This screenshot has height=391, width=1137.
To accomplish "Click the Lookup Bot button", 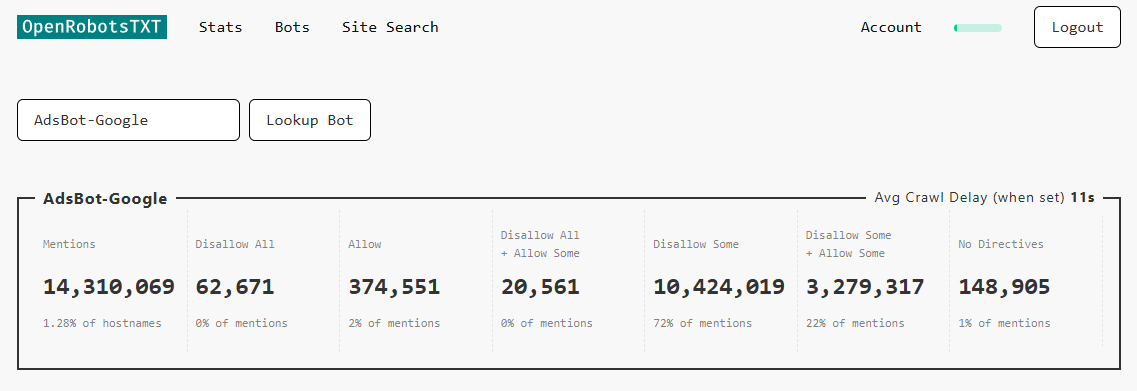I will 310,120.
